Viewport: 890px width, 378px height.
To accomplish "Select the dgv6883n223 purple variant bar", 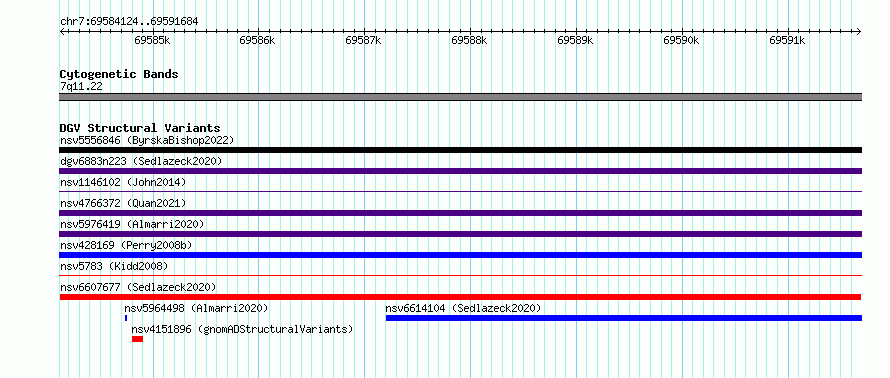I will 460,171.
